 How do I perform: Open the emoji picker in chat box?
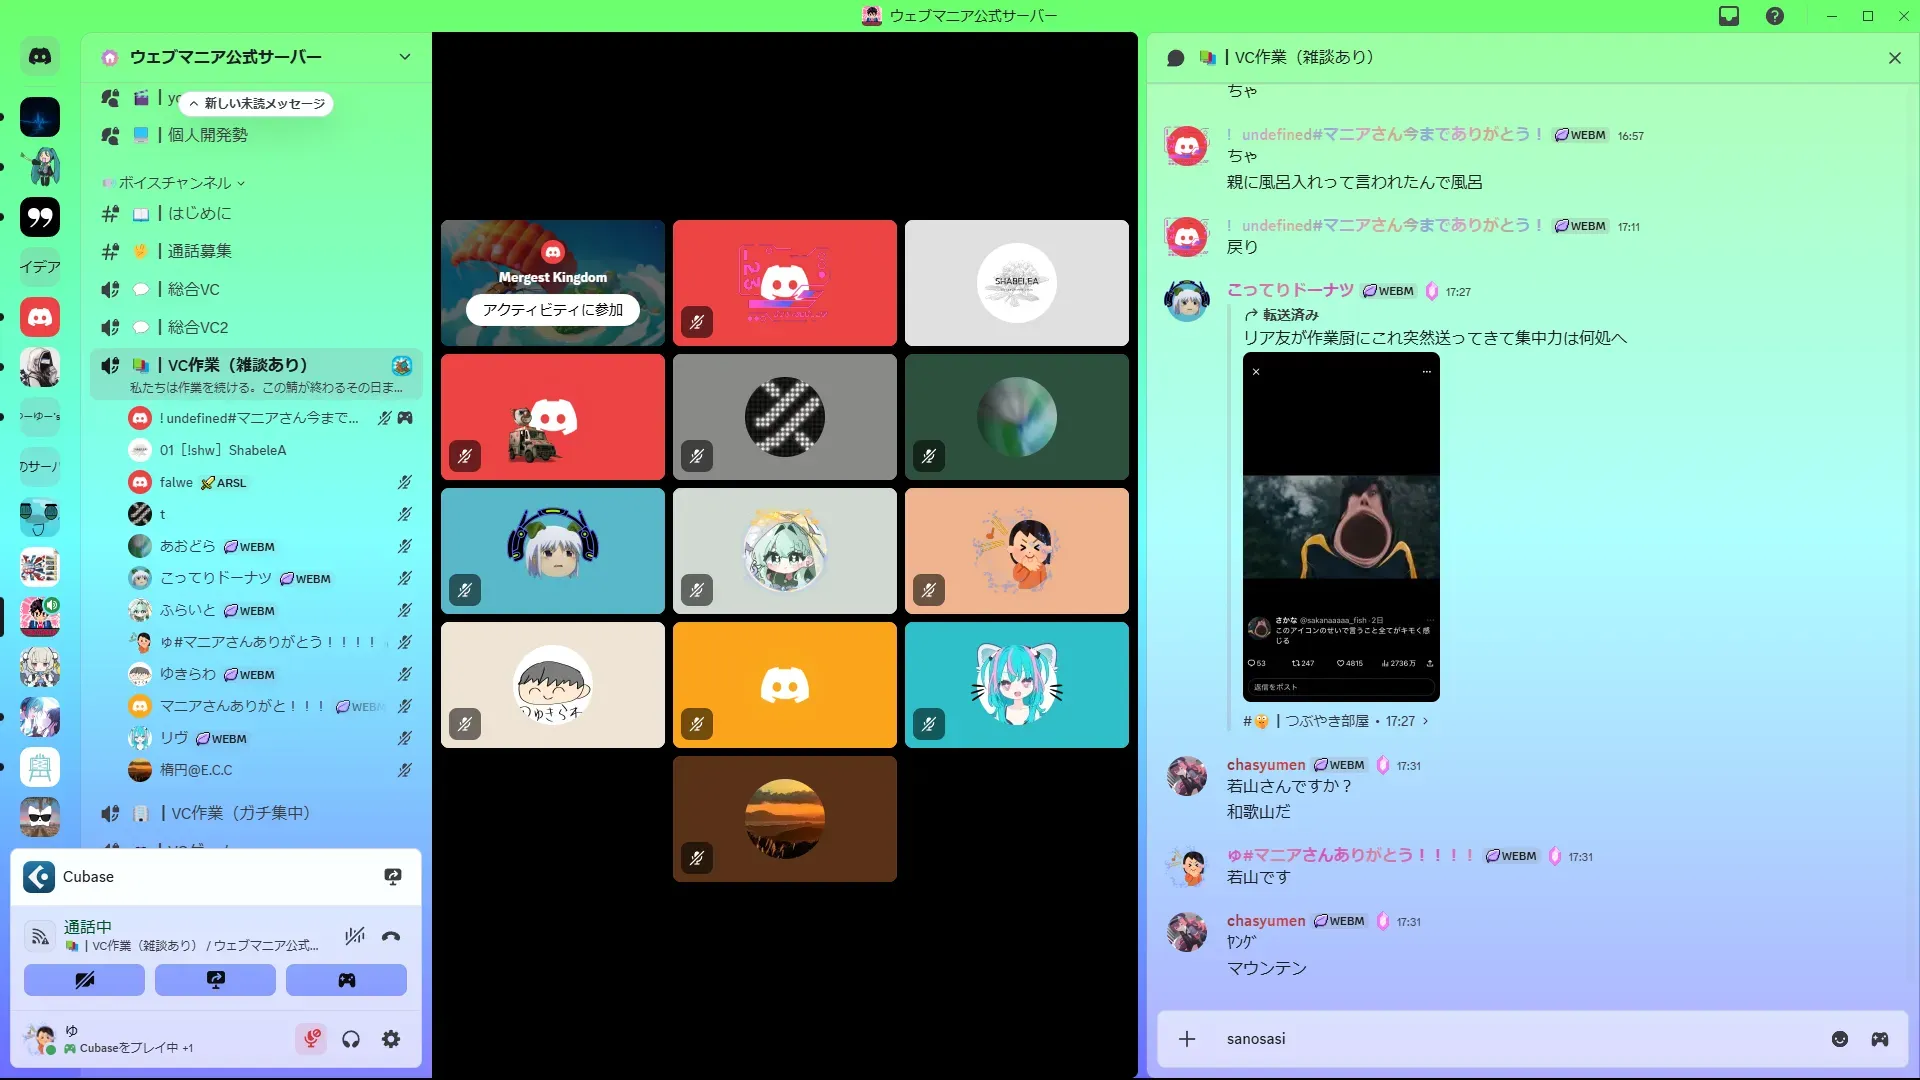[1840, 1039]
